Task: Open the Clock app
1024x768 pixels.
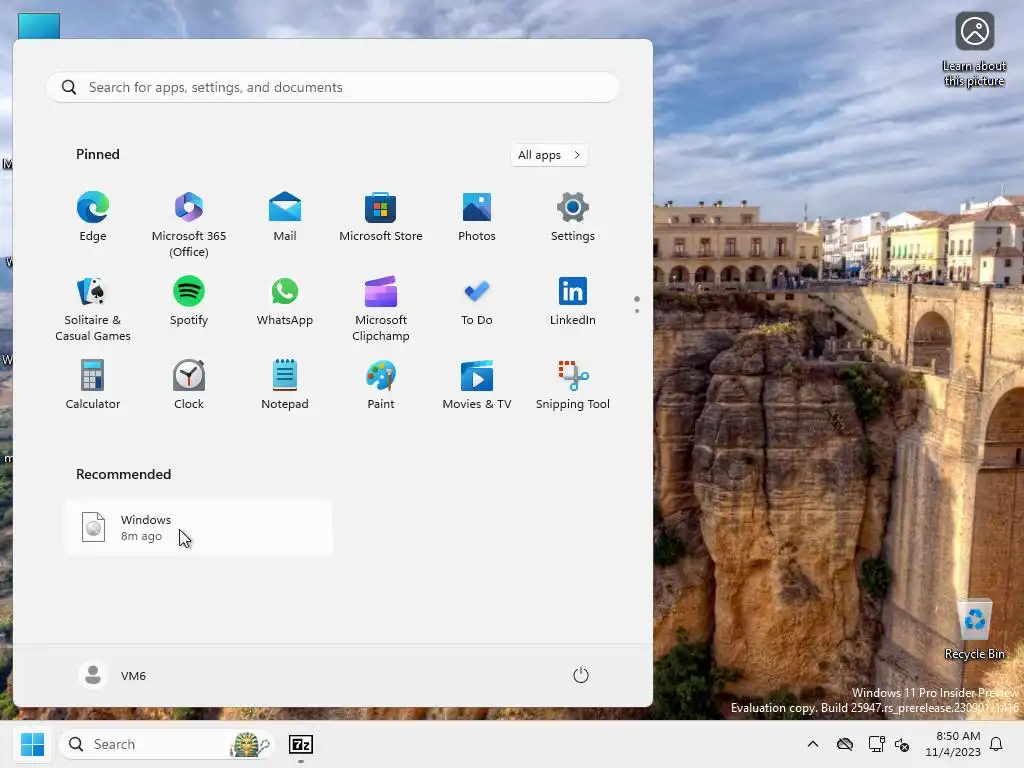Action: pyautogui.click(x=189, y=385)
